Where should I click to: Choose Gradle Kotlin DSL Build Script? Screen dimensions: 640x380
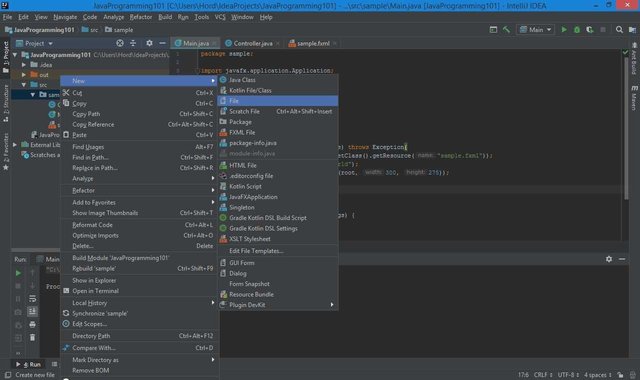[x=278, y=218]
